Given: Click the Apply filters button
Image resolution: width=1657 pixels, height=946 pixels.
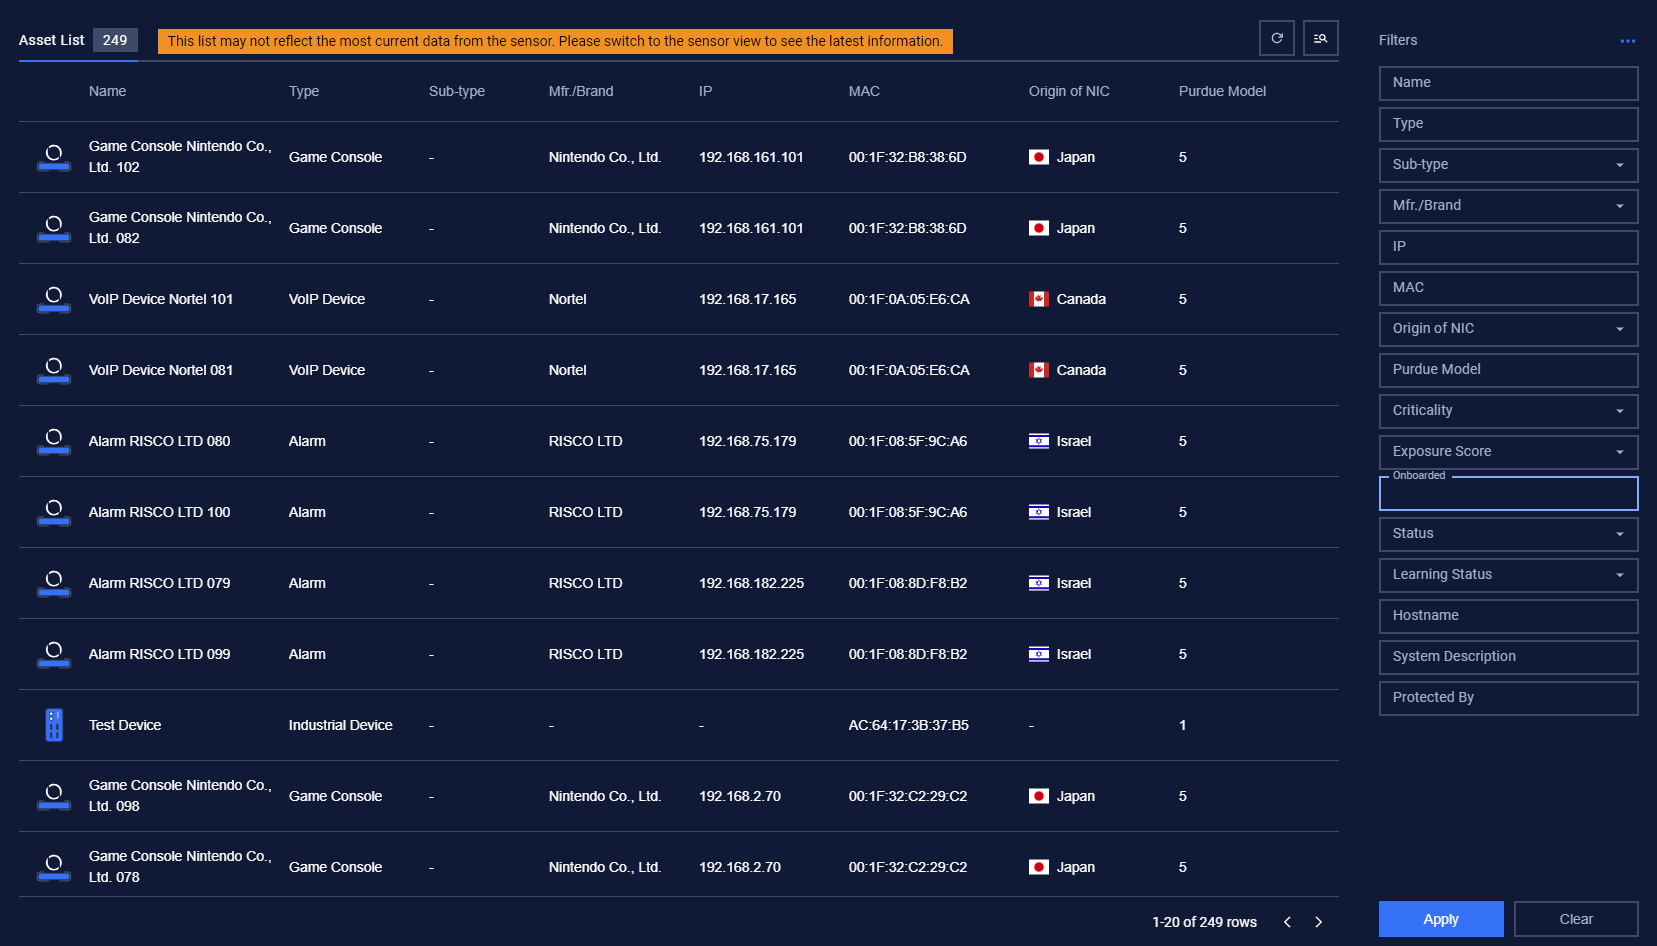Looking at the screenshot, I should pyautogui.click(x=1441, y=919).
